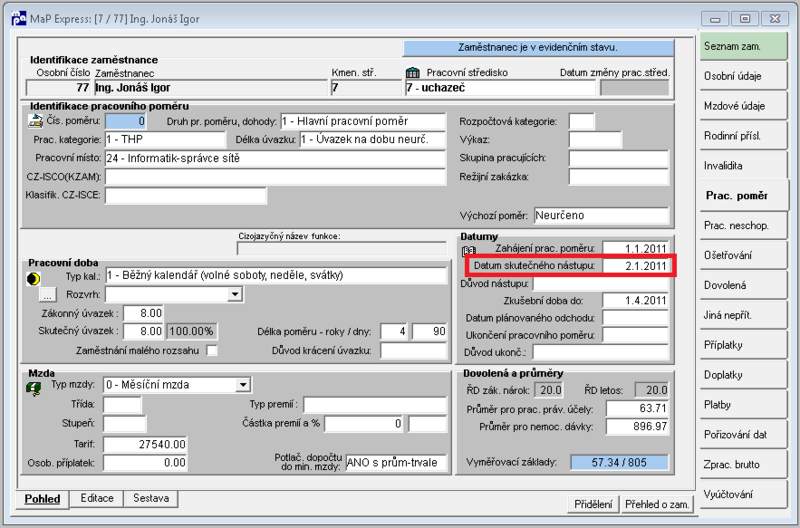
Task: Show the Příplatky section
Action: 743,345
